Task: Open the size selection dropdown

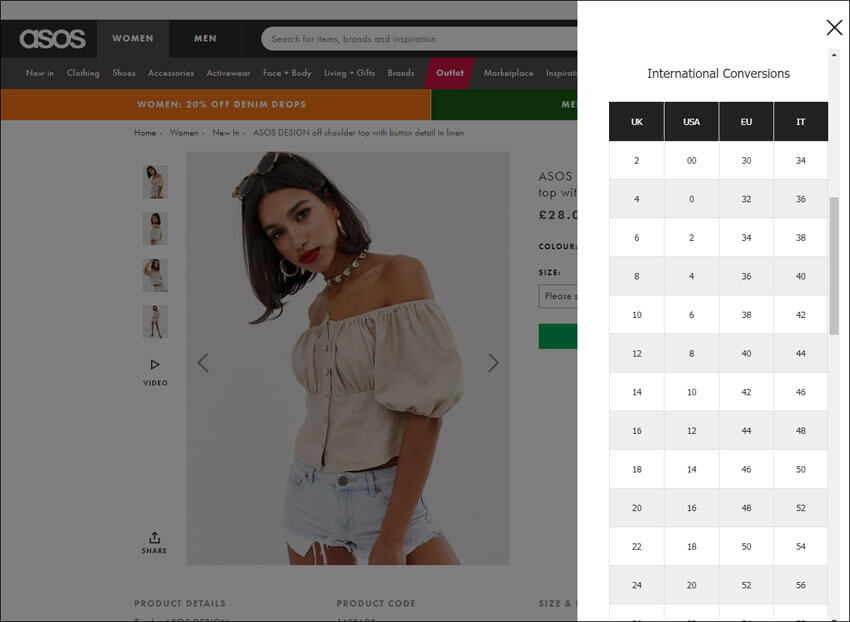Action: point(558,296)
